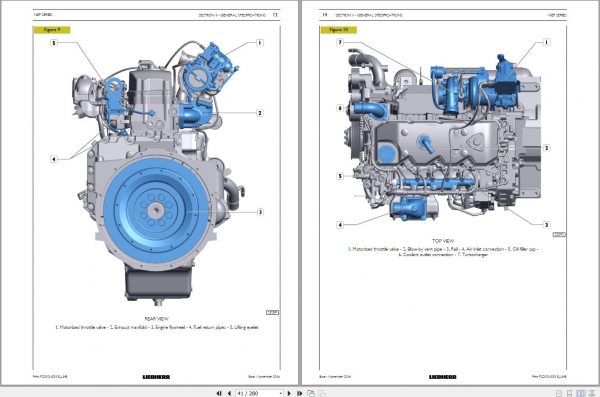Click the Section 1 General Specifications header on left page

point(232,15)
